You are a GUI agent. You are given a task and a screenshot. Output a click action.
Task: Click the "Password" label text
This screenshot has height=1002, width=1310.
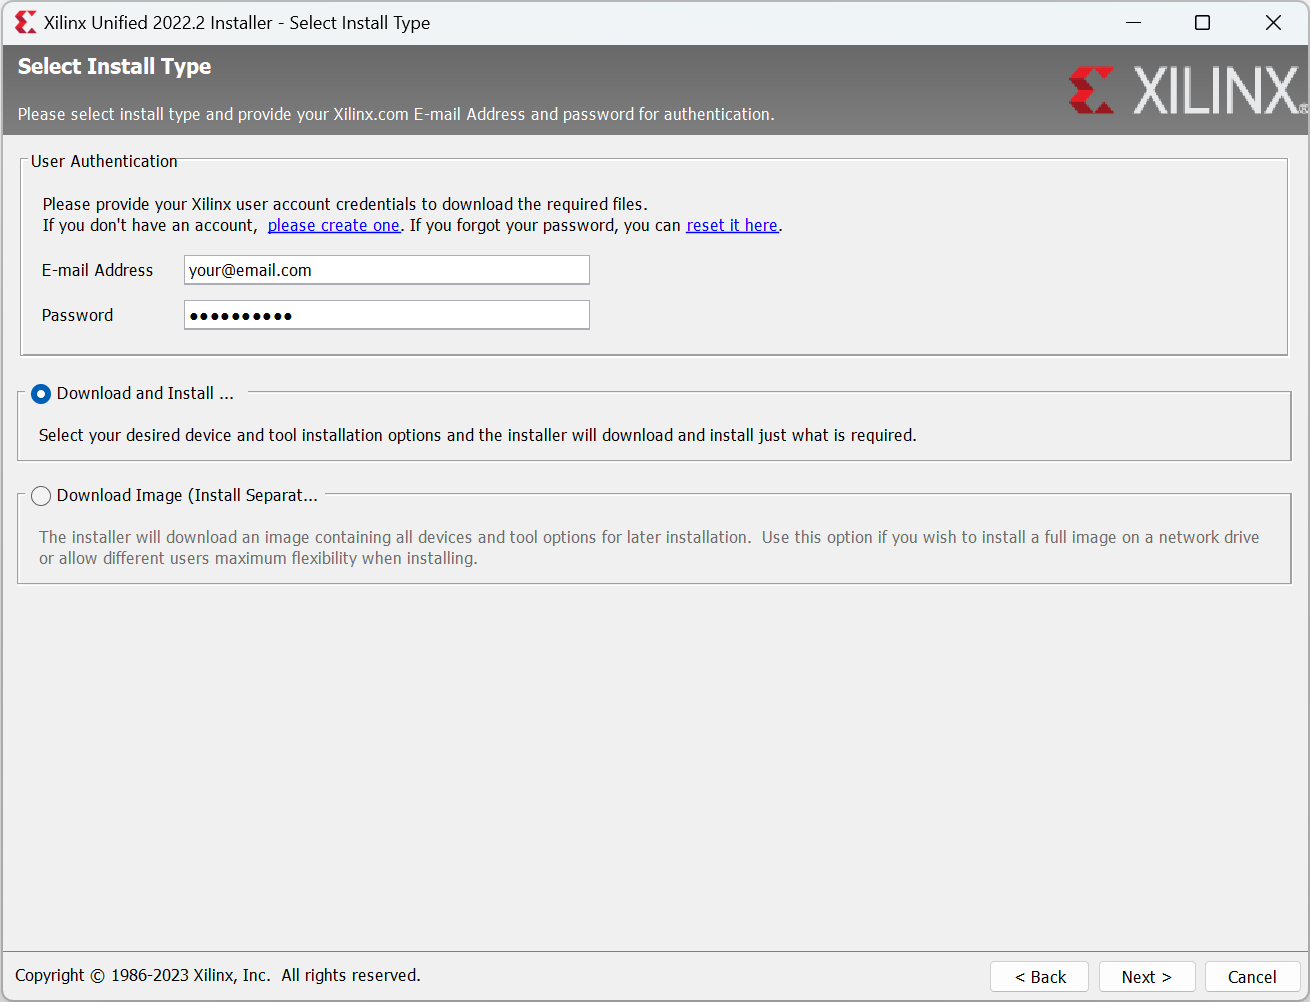tap(77, 315)
